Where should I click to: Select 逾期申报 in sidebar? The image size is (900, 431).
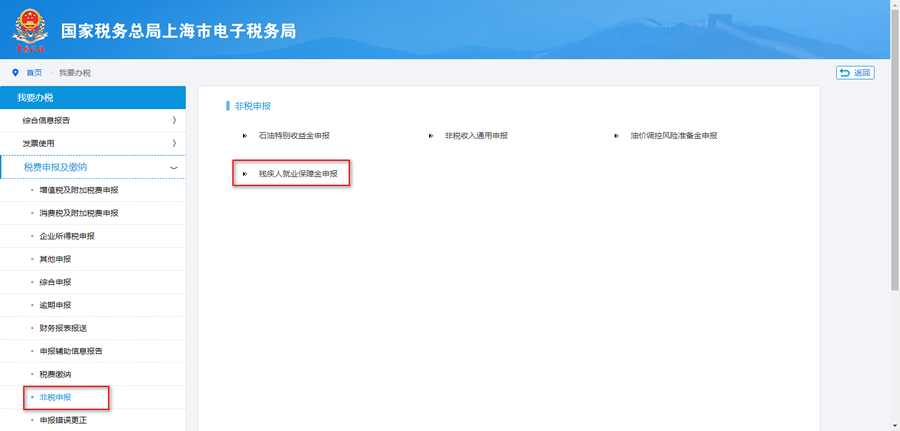55,305
